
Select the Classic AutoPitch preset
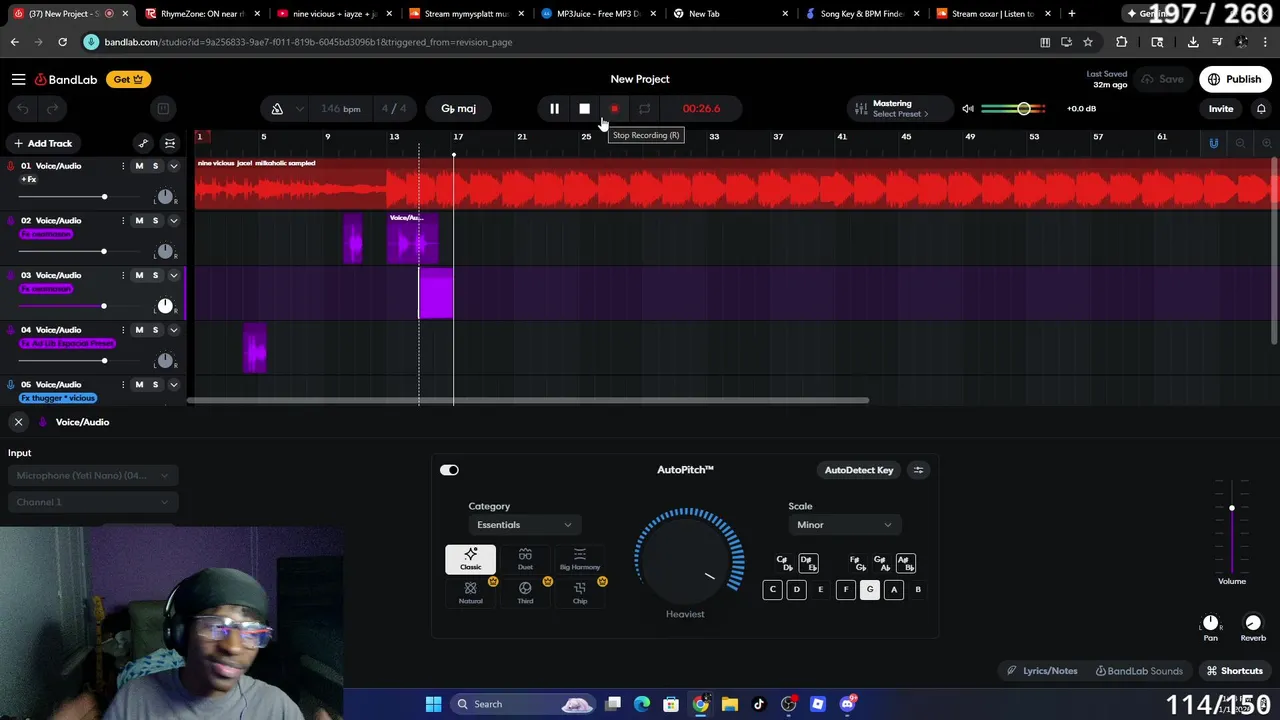pos(470,559)
